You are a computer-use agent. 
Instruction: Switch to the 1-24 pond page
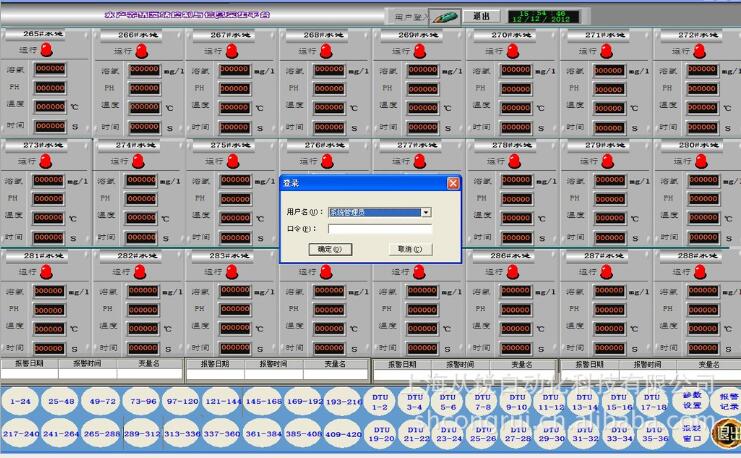click(20, 401)
